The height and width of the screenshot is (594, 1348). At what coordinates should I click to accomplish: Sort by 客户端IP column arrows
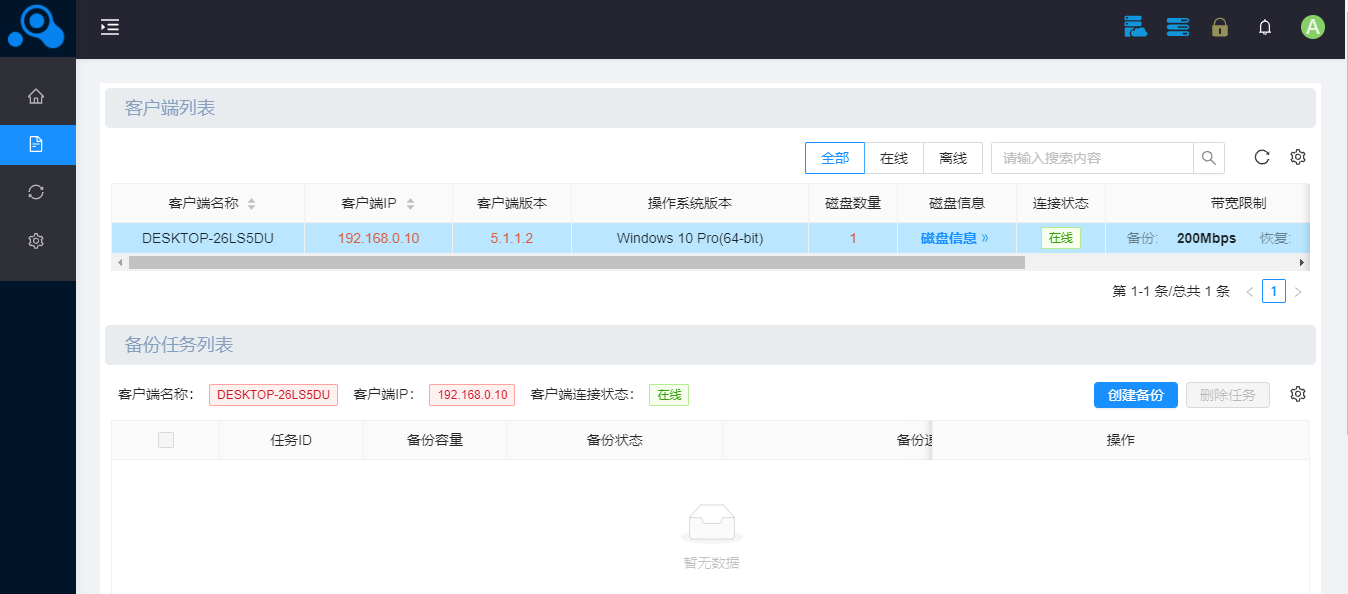[x=410, y=204]
